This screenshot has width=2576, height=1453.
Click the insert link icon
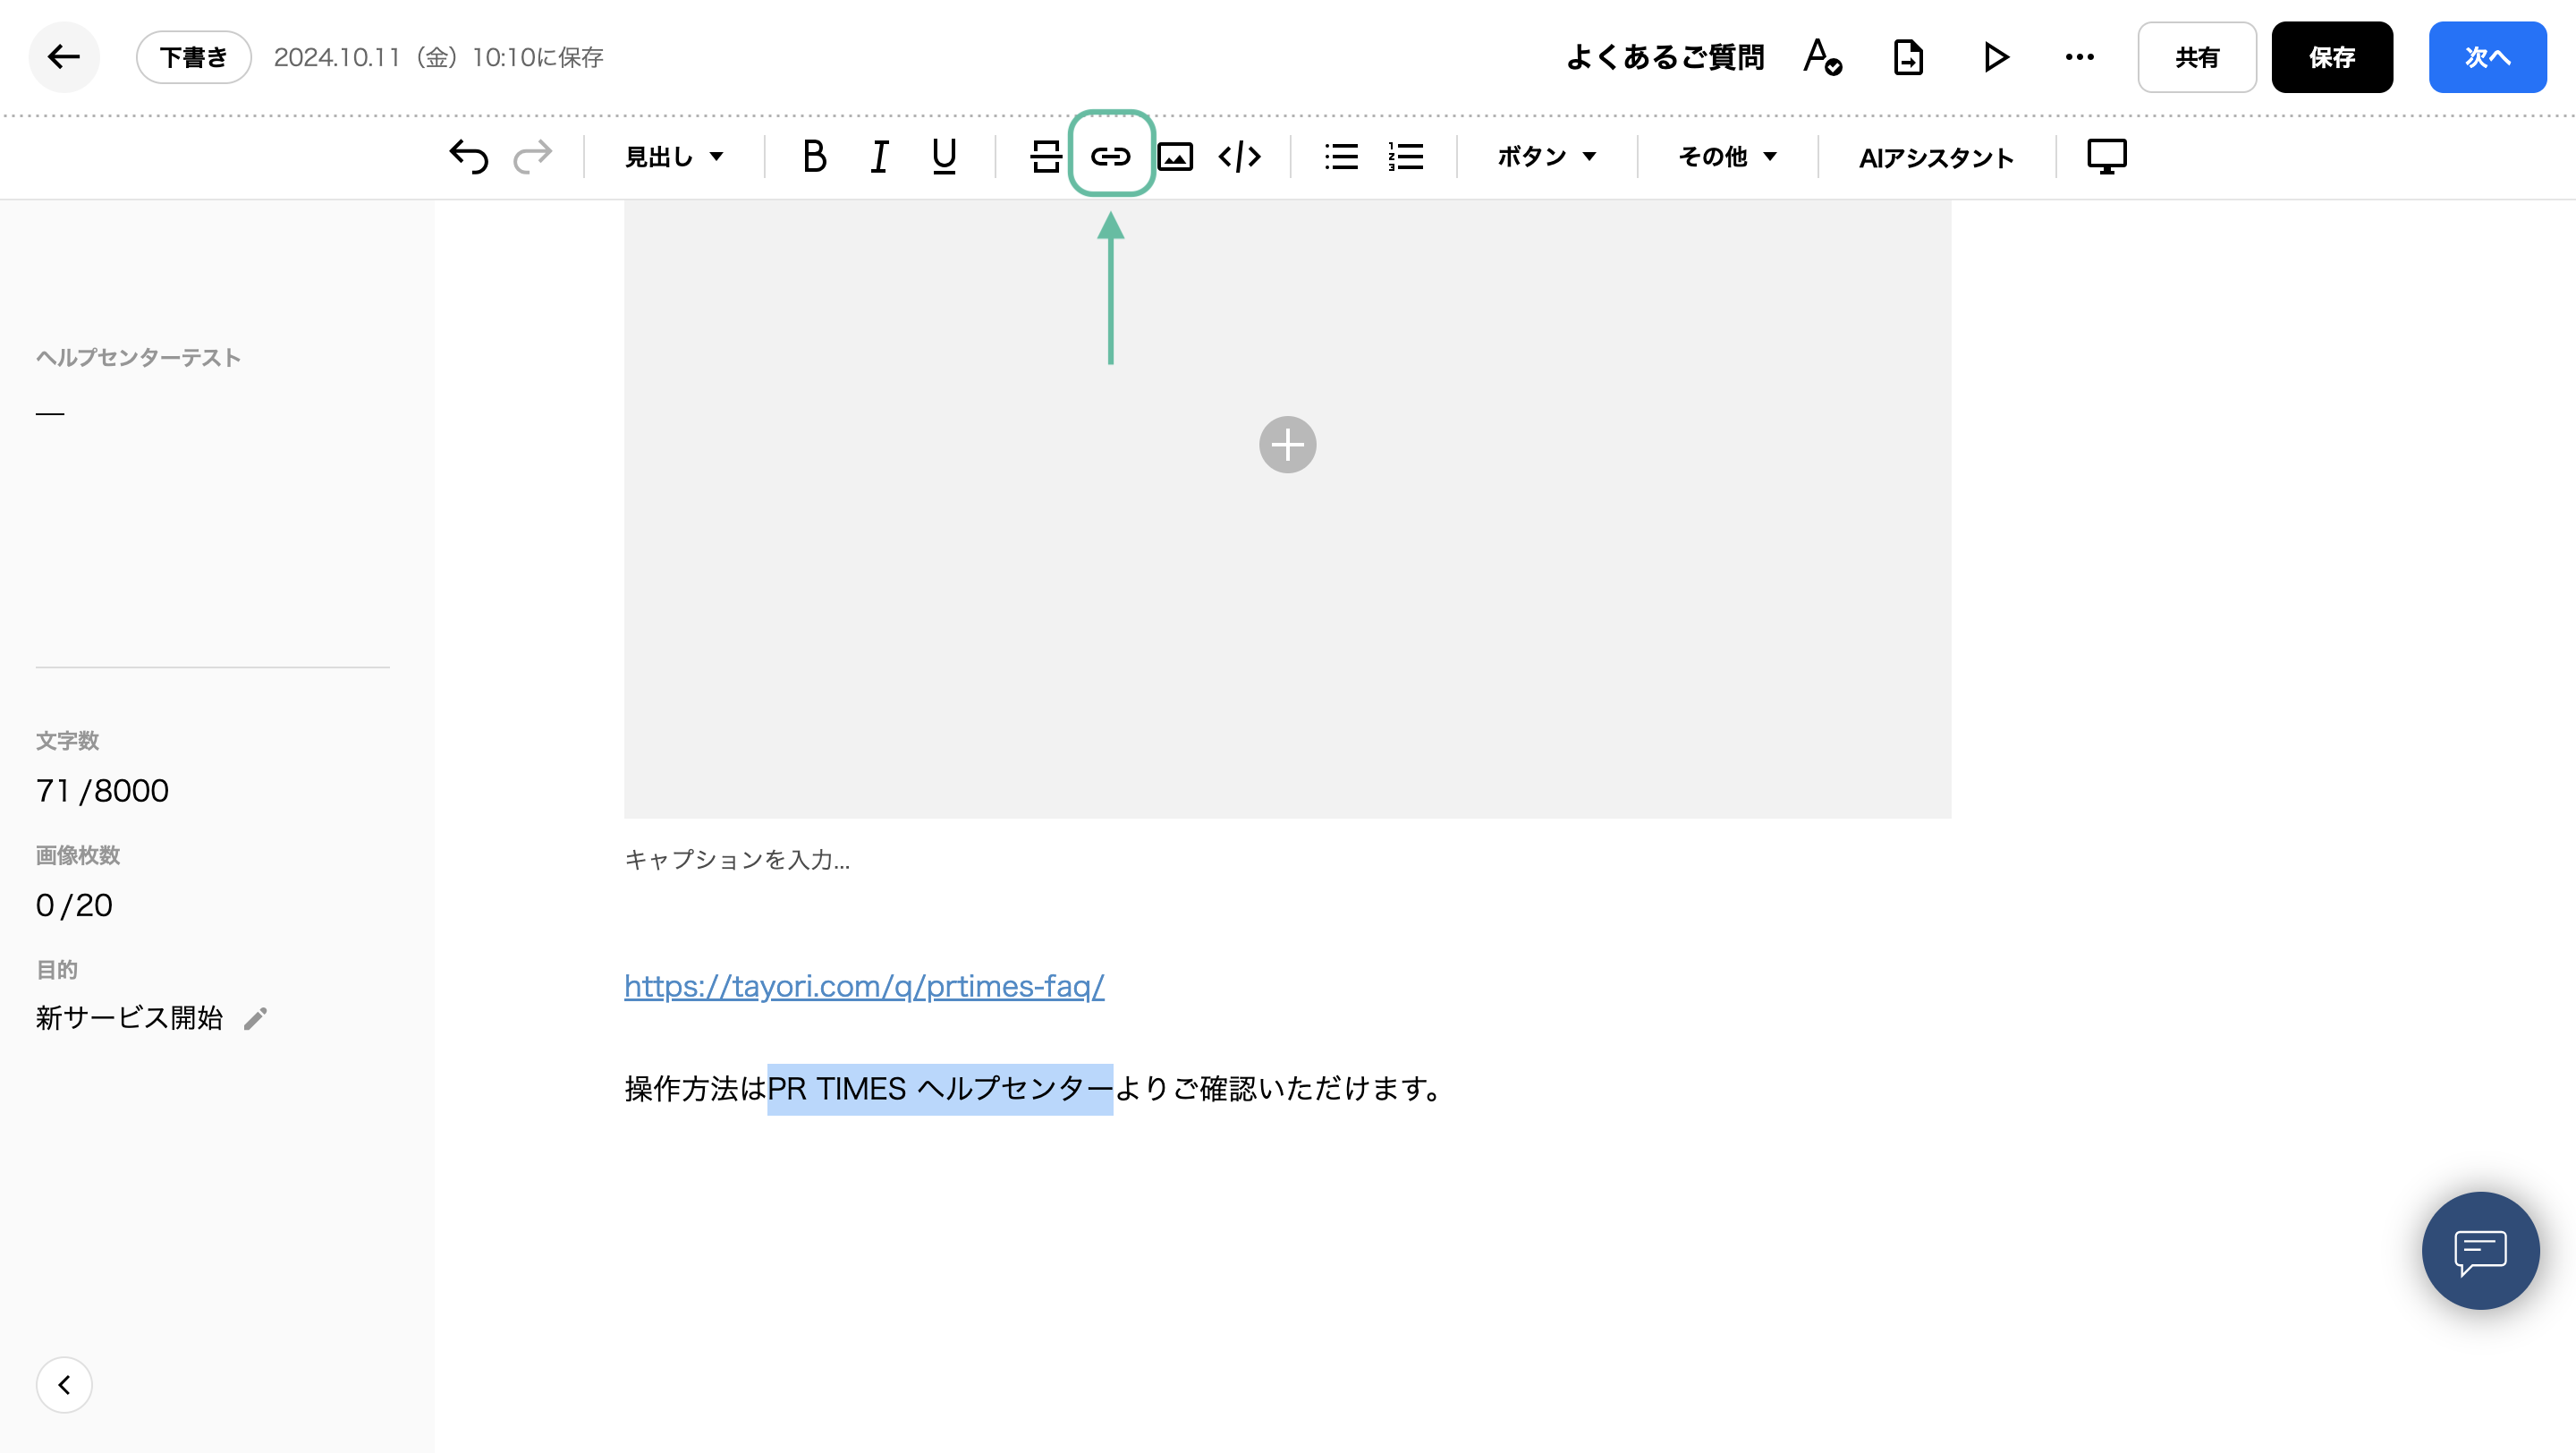click(1110, 156)
